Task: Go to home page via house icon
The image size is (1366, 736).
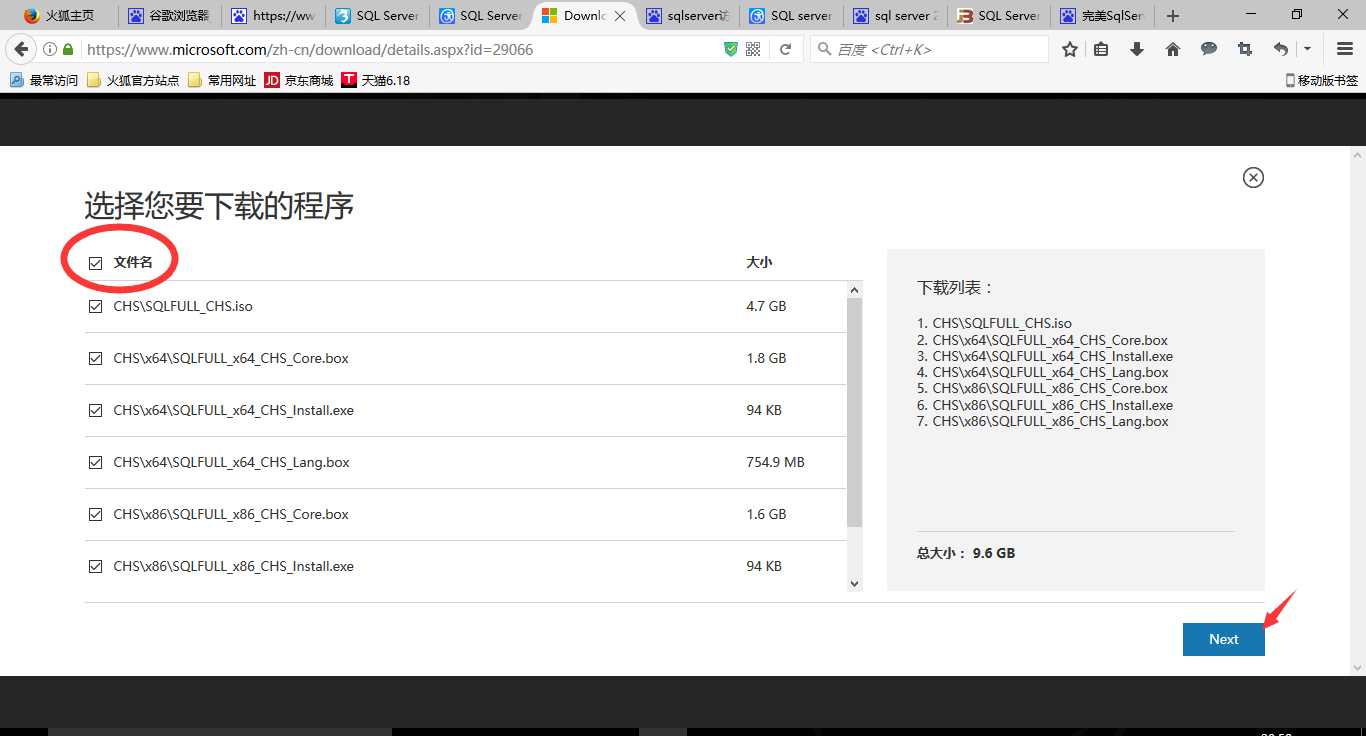Action: (x=1173, y=49)
